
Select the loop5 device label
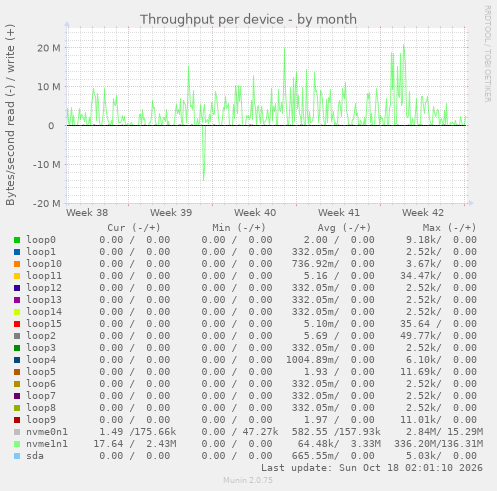[41, 372]
